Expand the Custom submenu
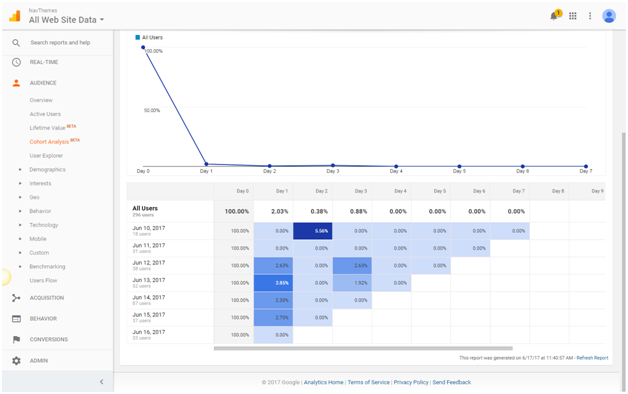 pyautogui.click(x=20, y=253)
